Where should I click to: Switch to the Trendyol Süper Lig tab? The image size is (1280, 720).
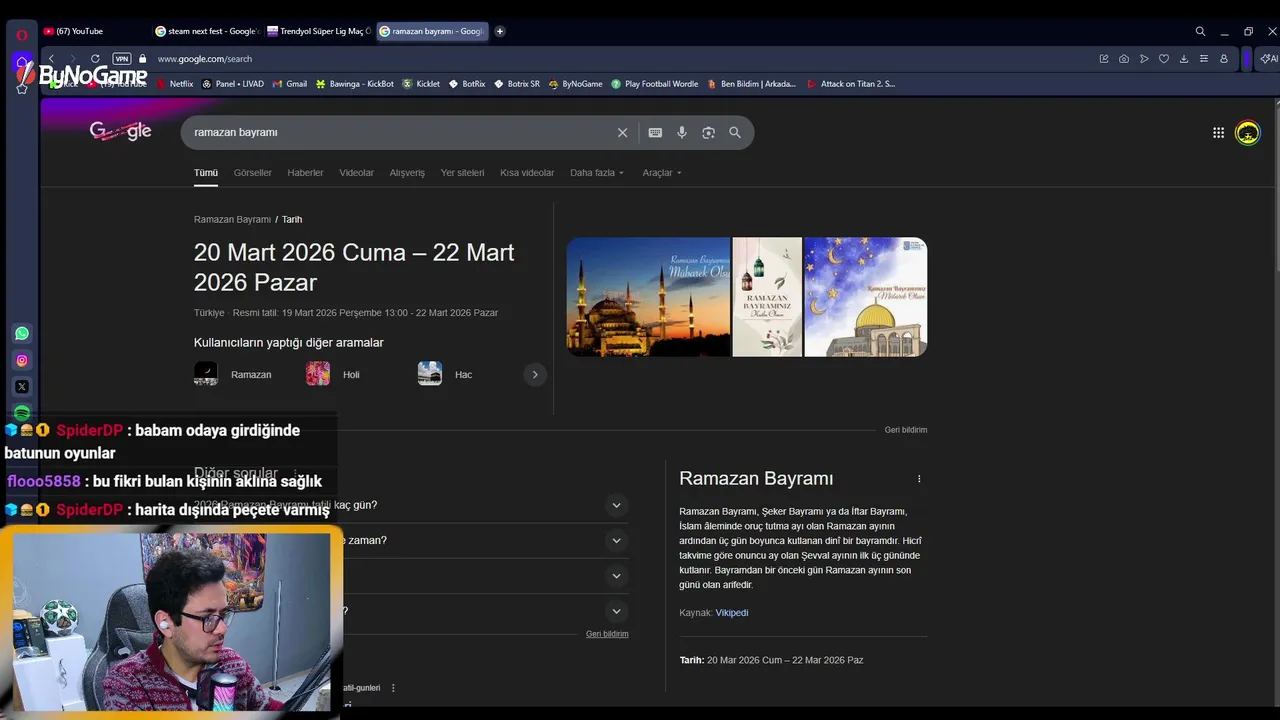coord(318,31)
